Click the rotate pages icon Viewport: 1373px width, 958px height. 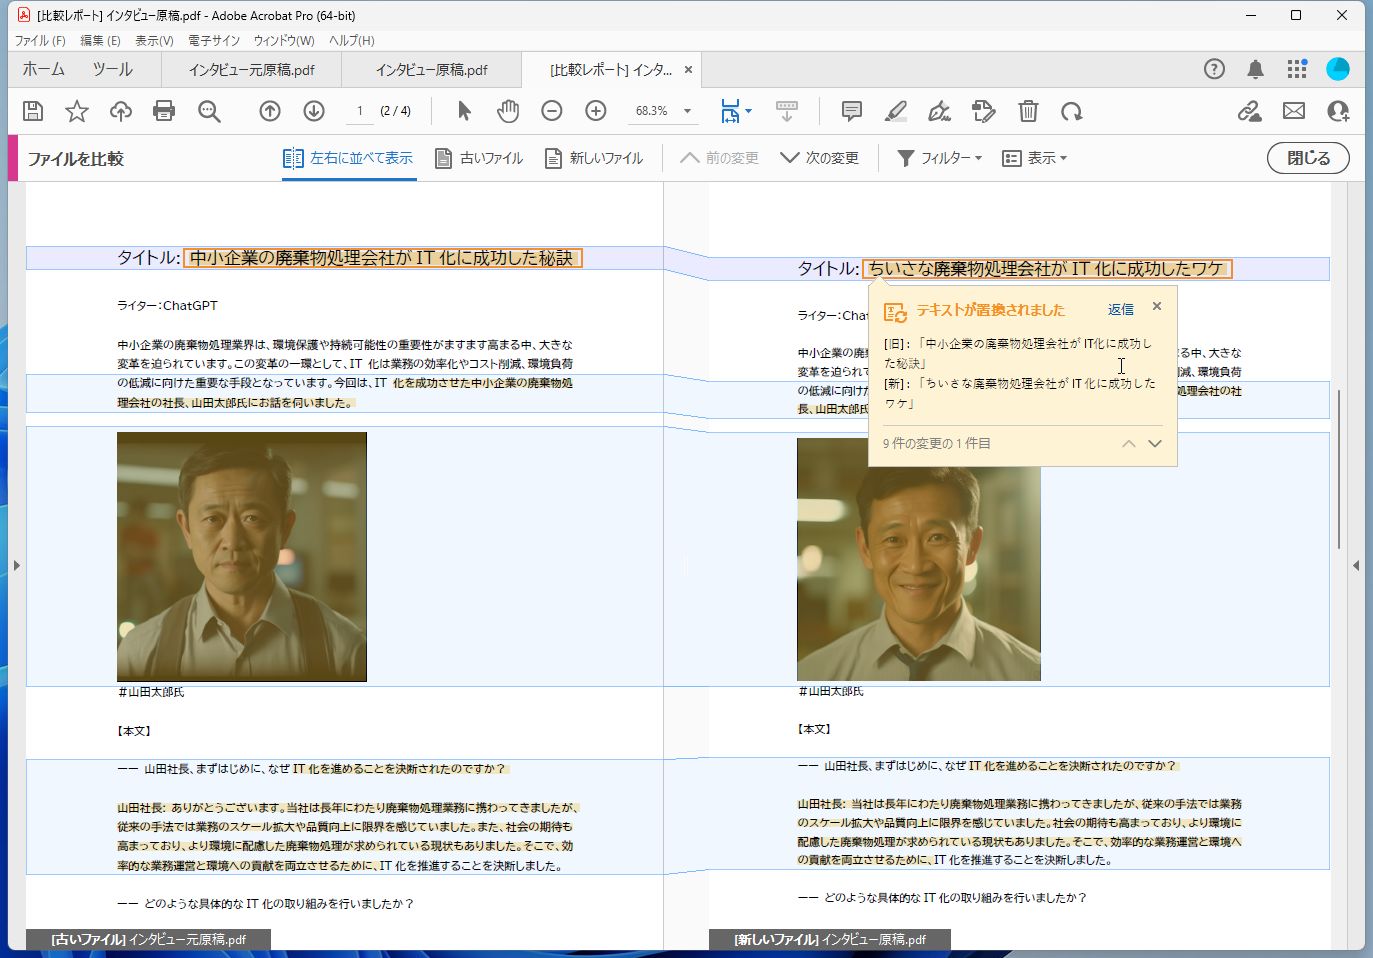pyautogui.click(x=1072, y=111)
